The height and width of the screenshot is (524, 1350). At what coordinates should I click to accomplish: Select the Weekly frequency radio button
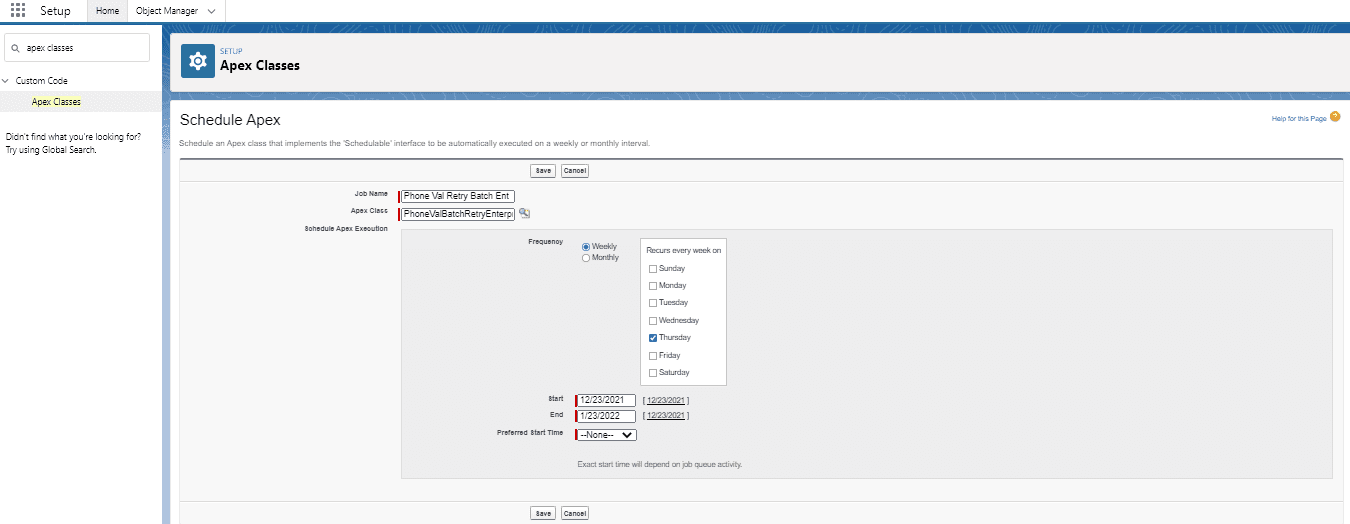click(586, 246)
